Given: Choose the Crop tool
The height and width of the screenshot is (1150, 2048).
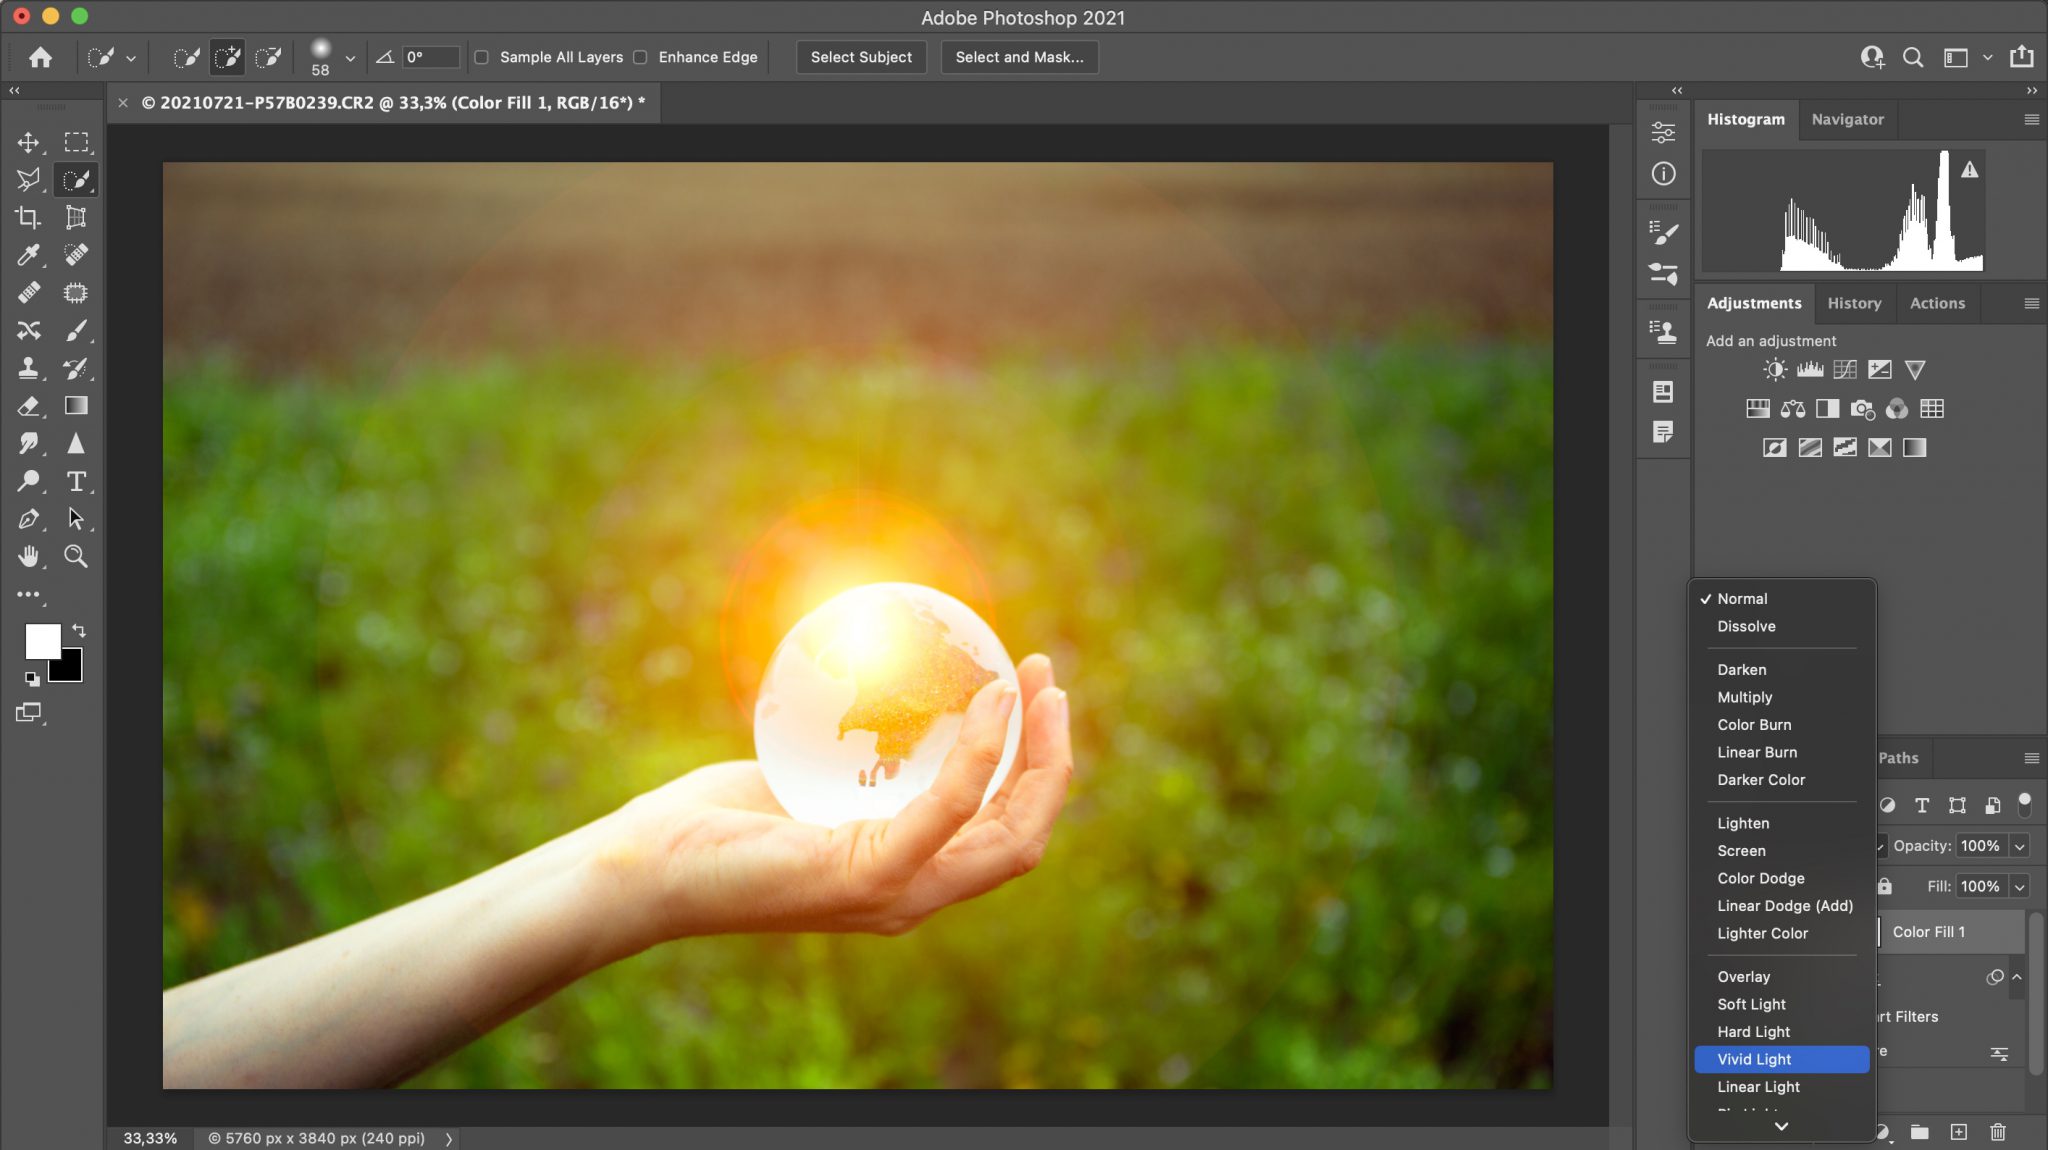Looking at the screenshot, I should pyautogui.click(x=29, y=217).
